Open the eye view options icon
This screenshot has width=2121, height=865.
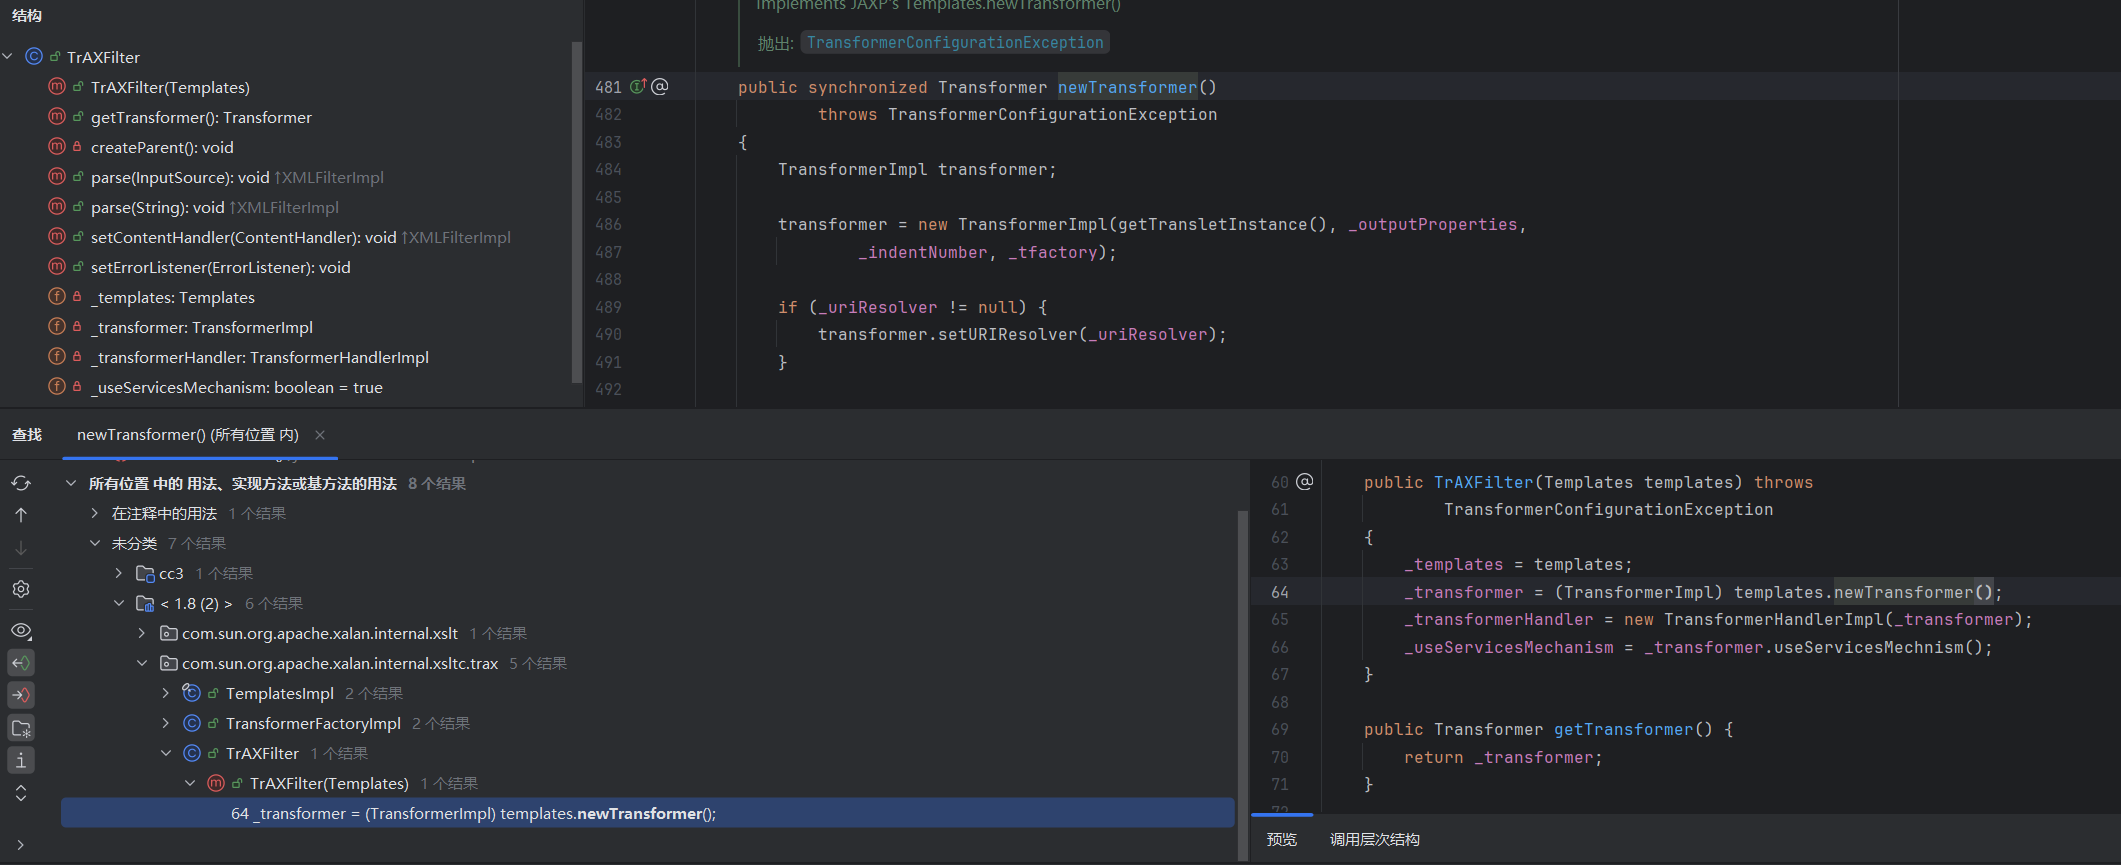21,631
